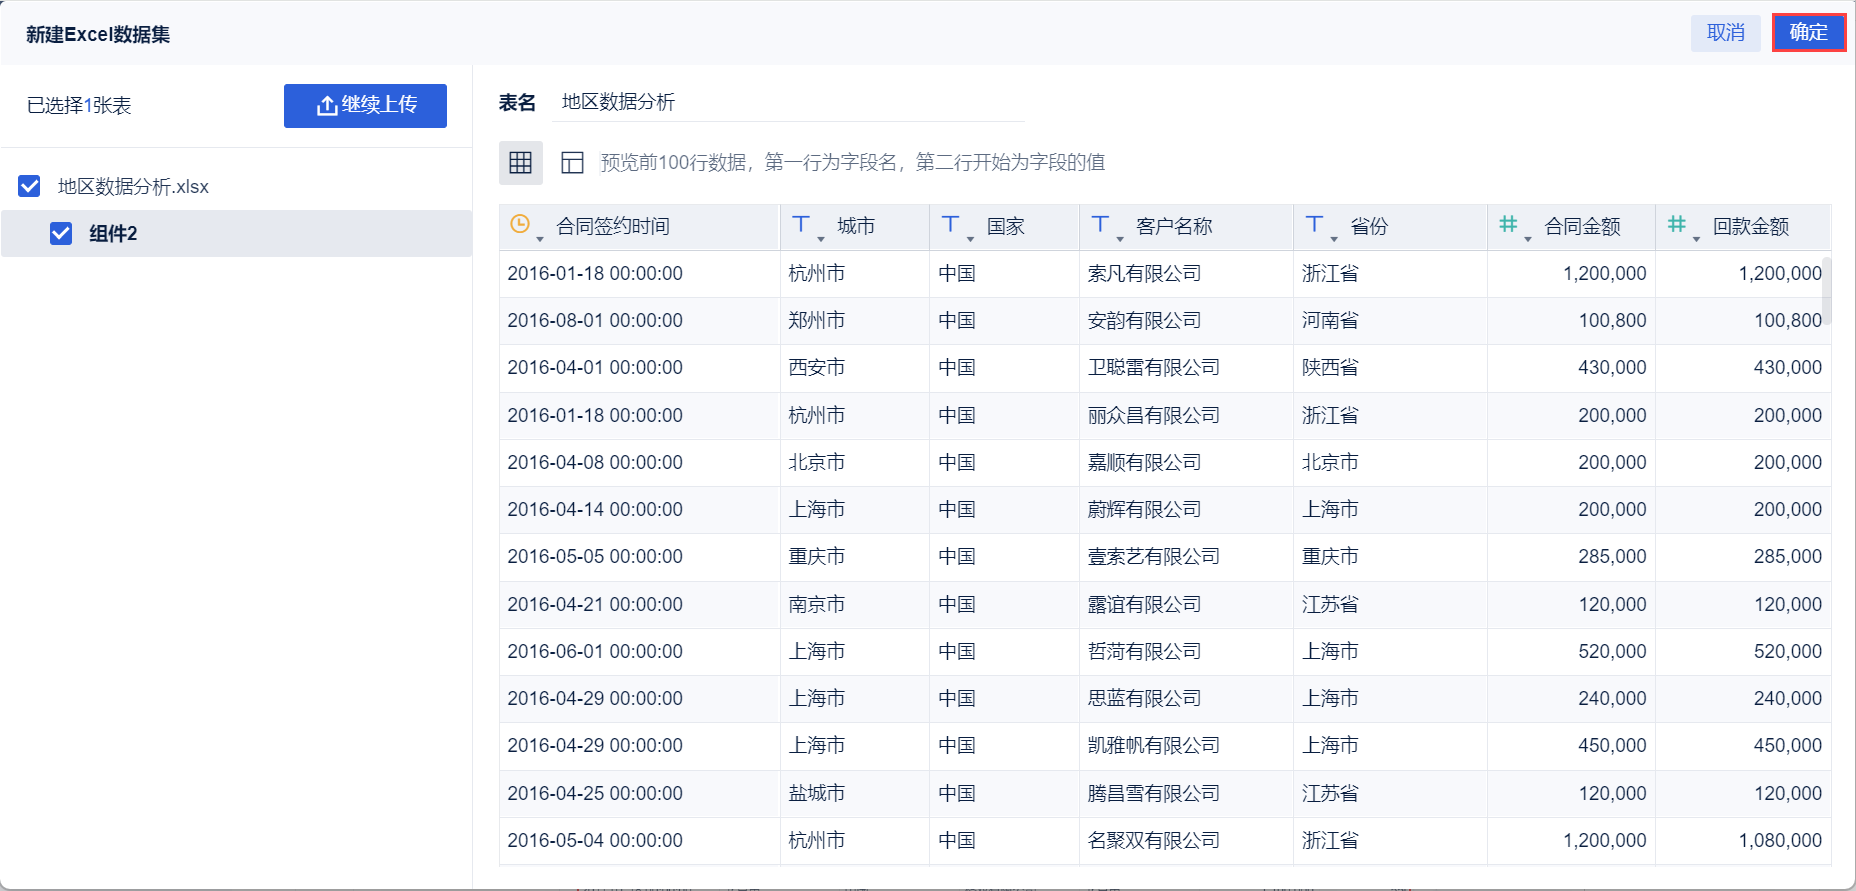Click the 继续上传 upload button

click(365, 105)
